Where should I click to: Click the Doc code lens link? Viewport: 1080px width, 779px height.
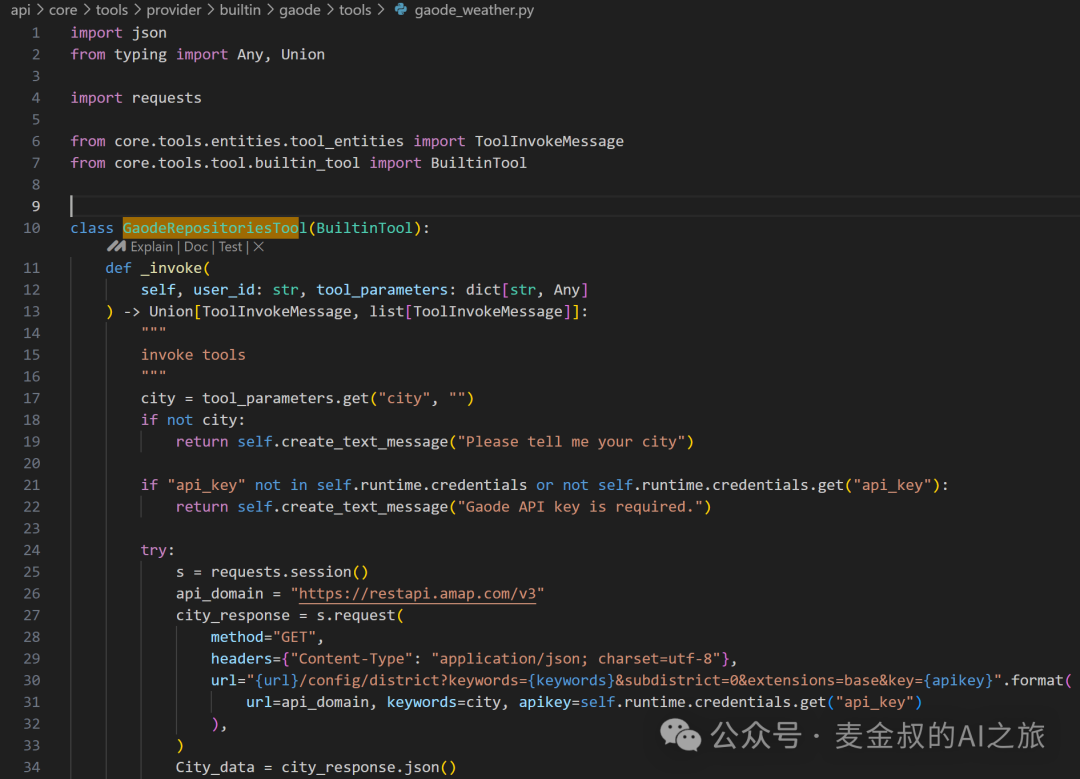pyautogui.click(x=196, y=247)
